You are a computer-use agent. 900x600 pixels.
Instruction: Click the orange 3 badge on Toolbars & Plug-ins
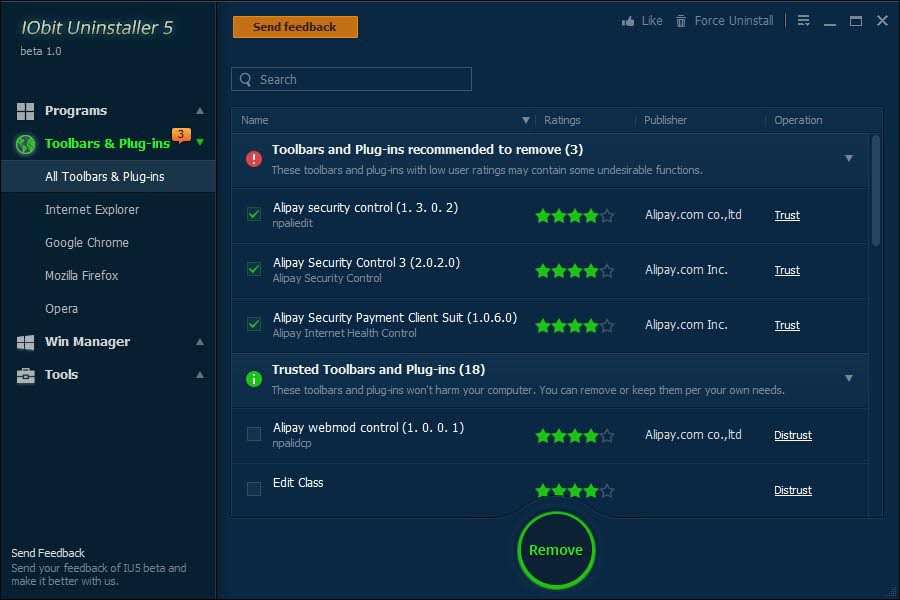point(181,135)
